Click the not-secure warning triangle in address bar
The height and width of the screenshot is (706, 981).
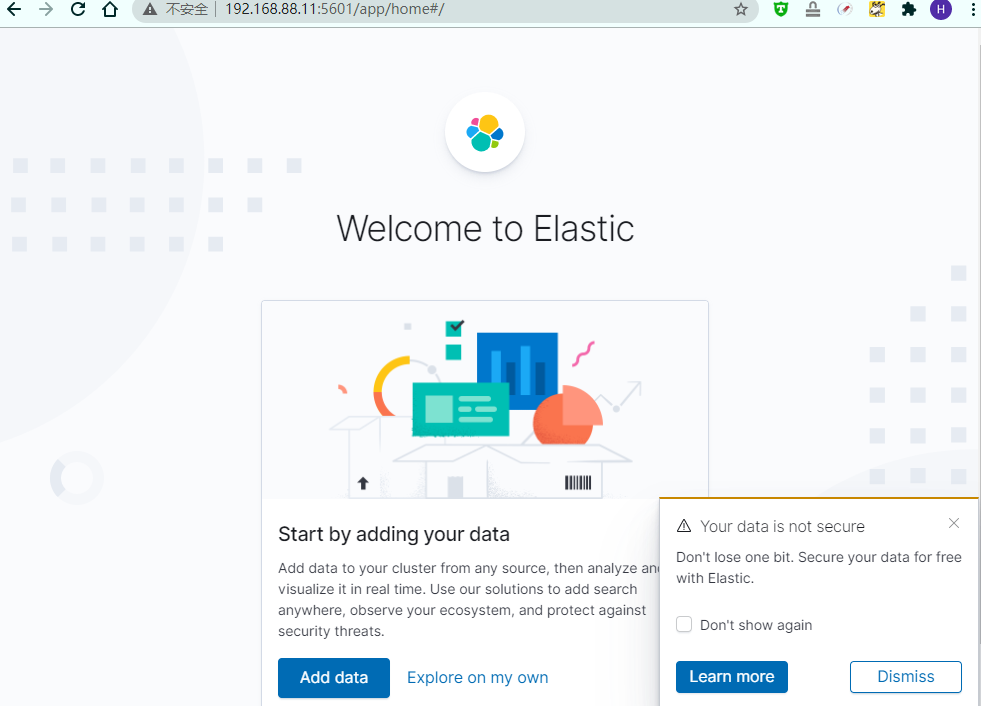[150, 9]
